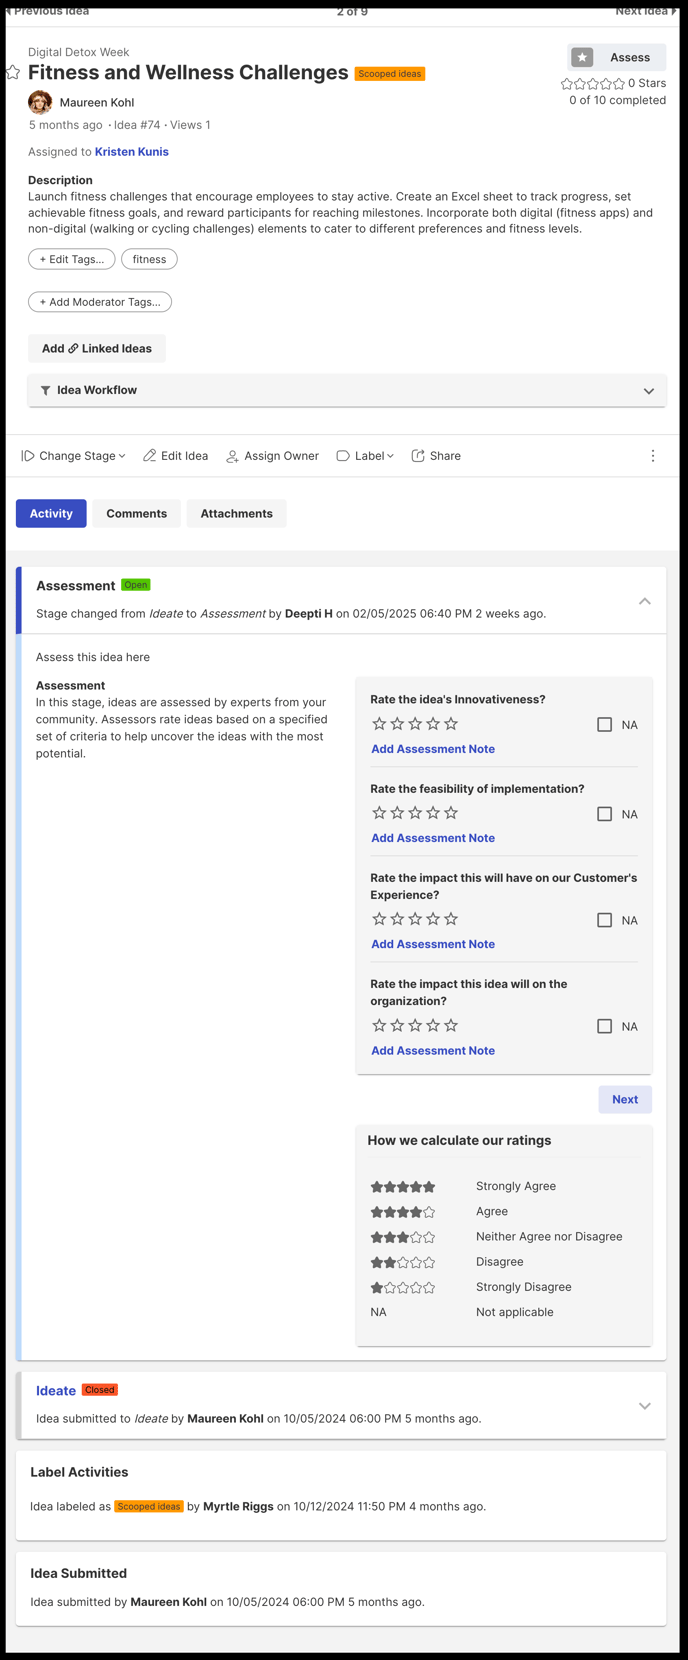688x1660 pixels.
Task: Open the Label dropdown
Action: [x=365, y=456]
